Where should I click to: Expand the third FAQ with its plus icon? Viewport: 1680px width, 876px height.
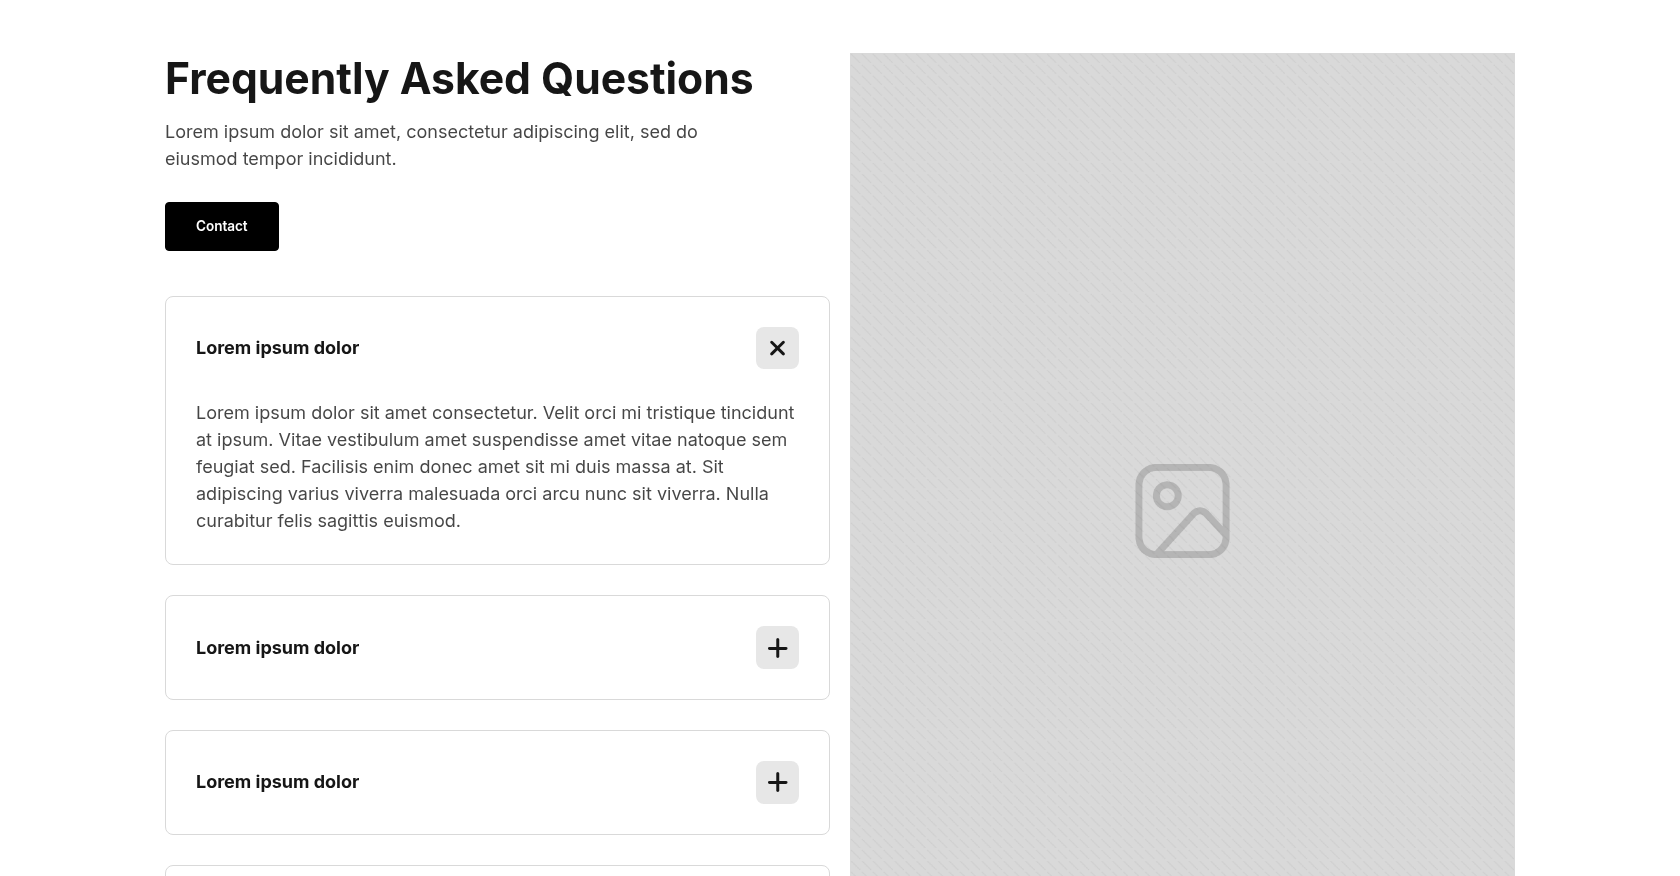click(x=777, y=782)
